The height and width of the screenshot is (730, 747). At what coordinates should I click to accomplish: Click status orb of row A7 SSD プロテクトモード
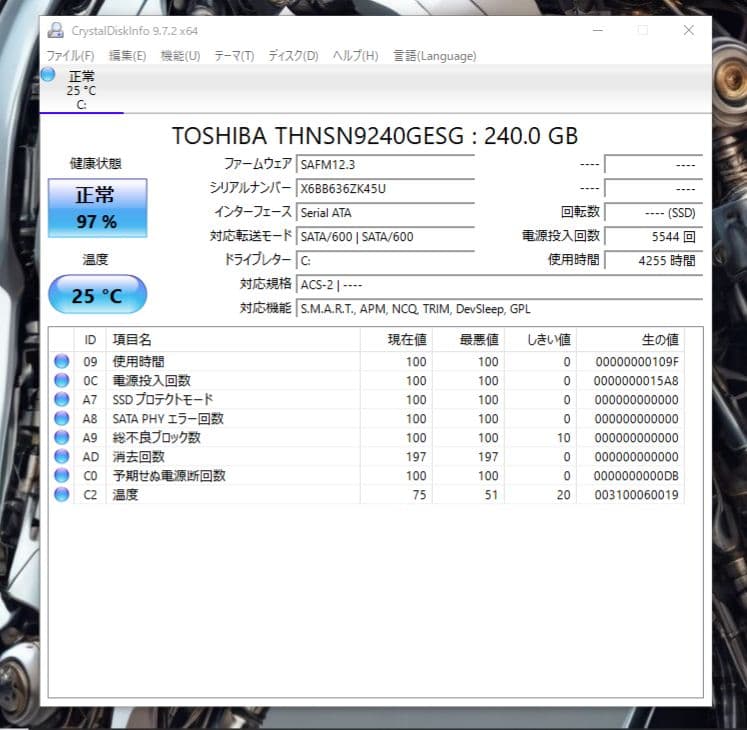point(61,399)
